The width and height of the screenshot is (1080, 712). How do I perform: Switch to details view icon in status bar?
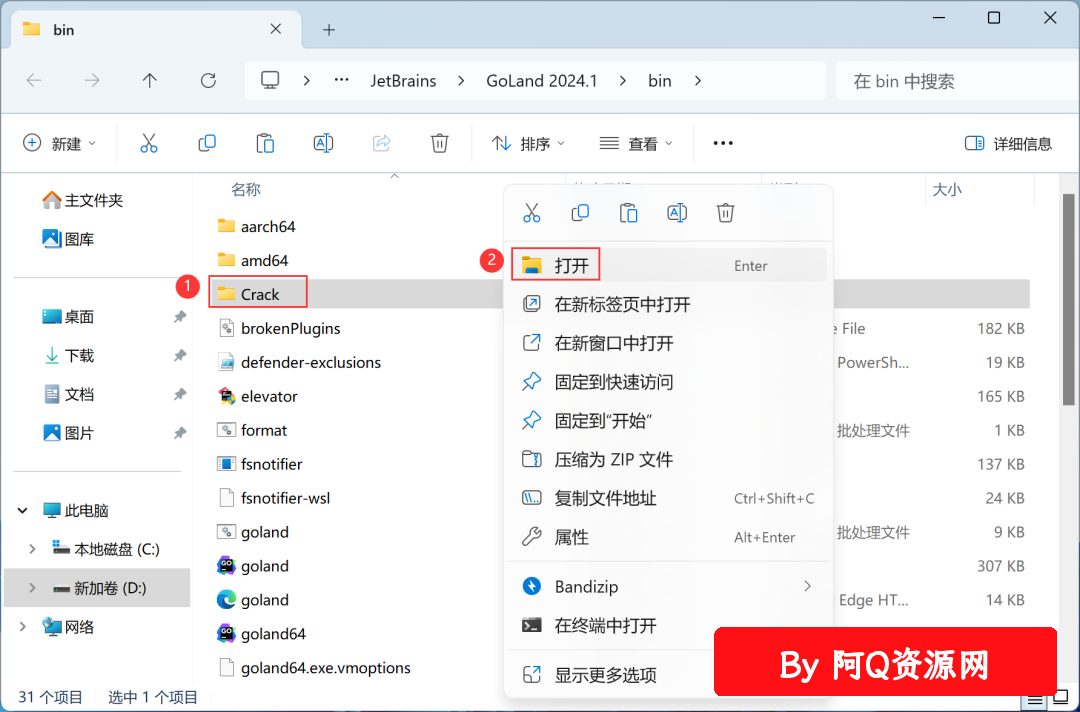tap(1035, 701)
